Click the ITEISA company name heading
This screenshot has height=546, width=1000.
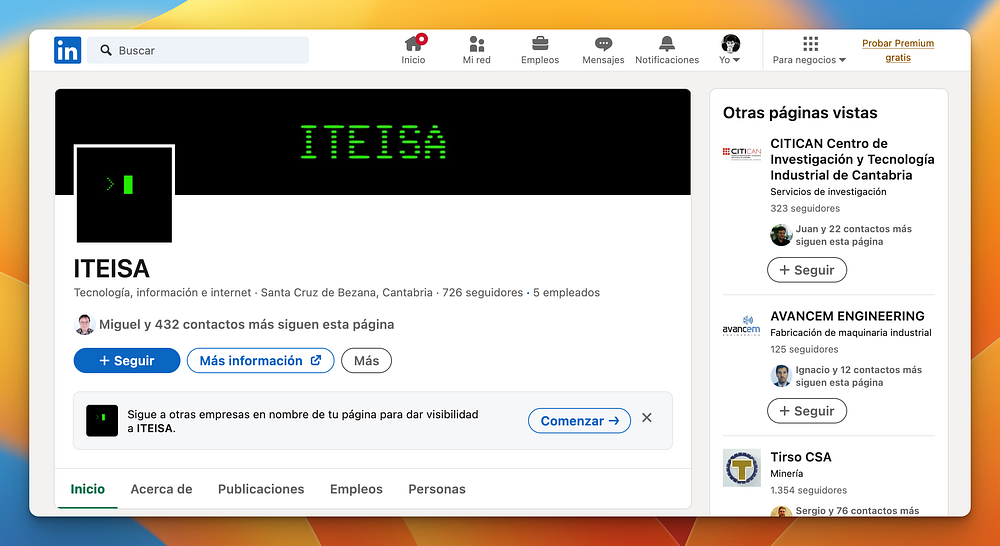point(112,269)
